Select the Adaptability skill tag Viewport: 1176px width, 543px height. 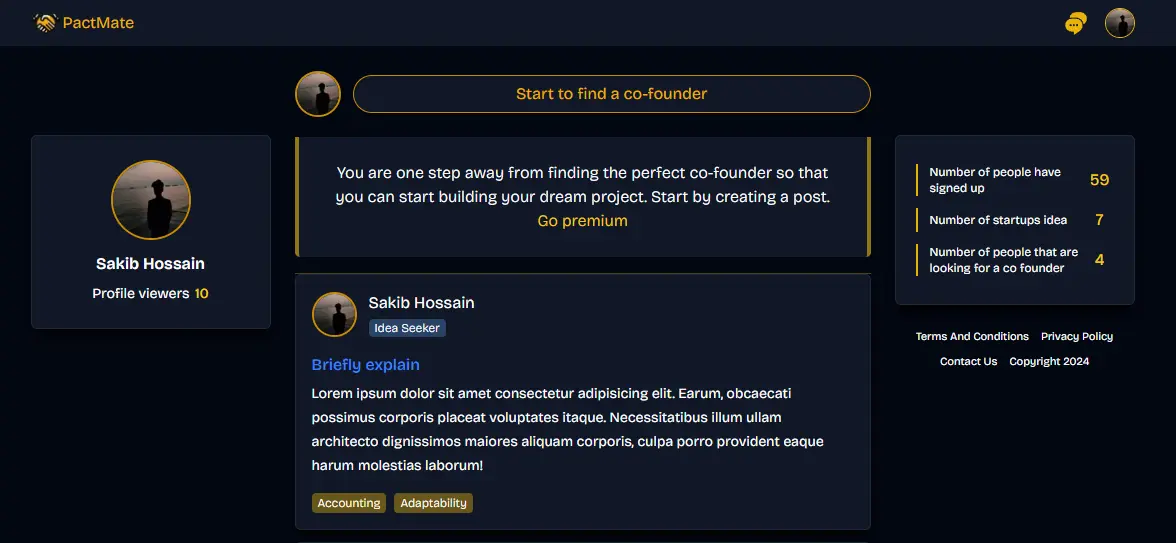point(434,503)
